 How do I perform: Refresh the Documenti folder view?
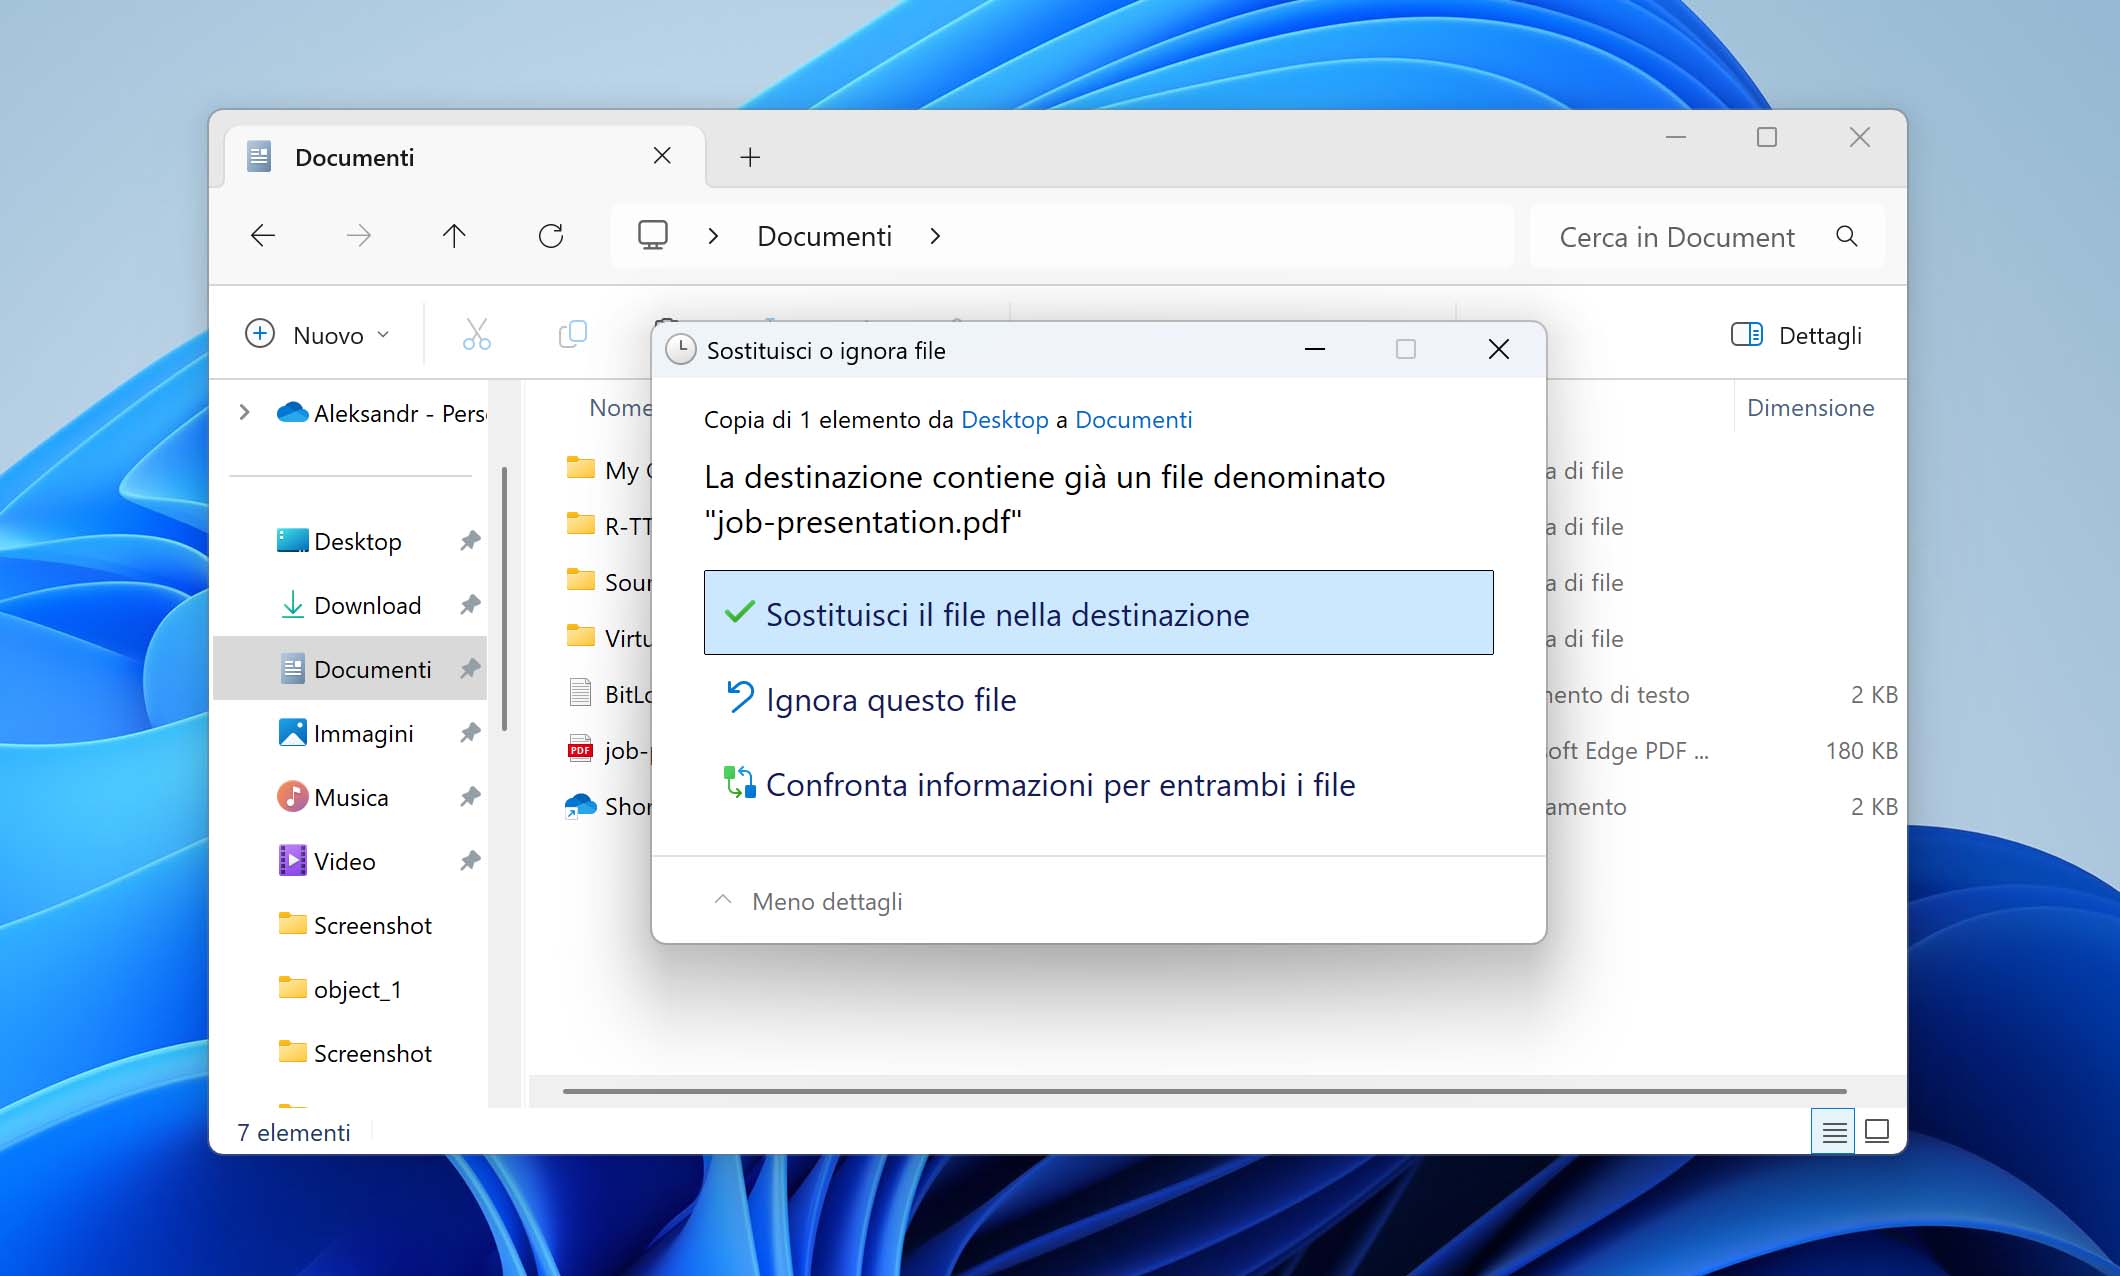point(551,236)
